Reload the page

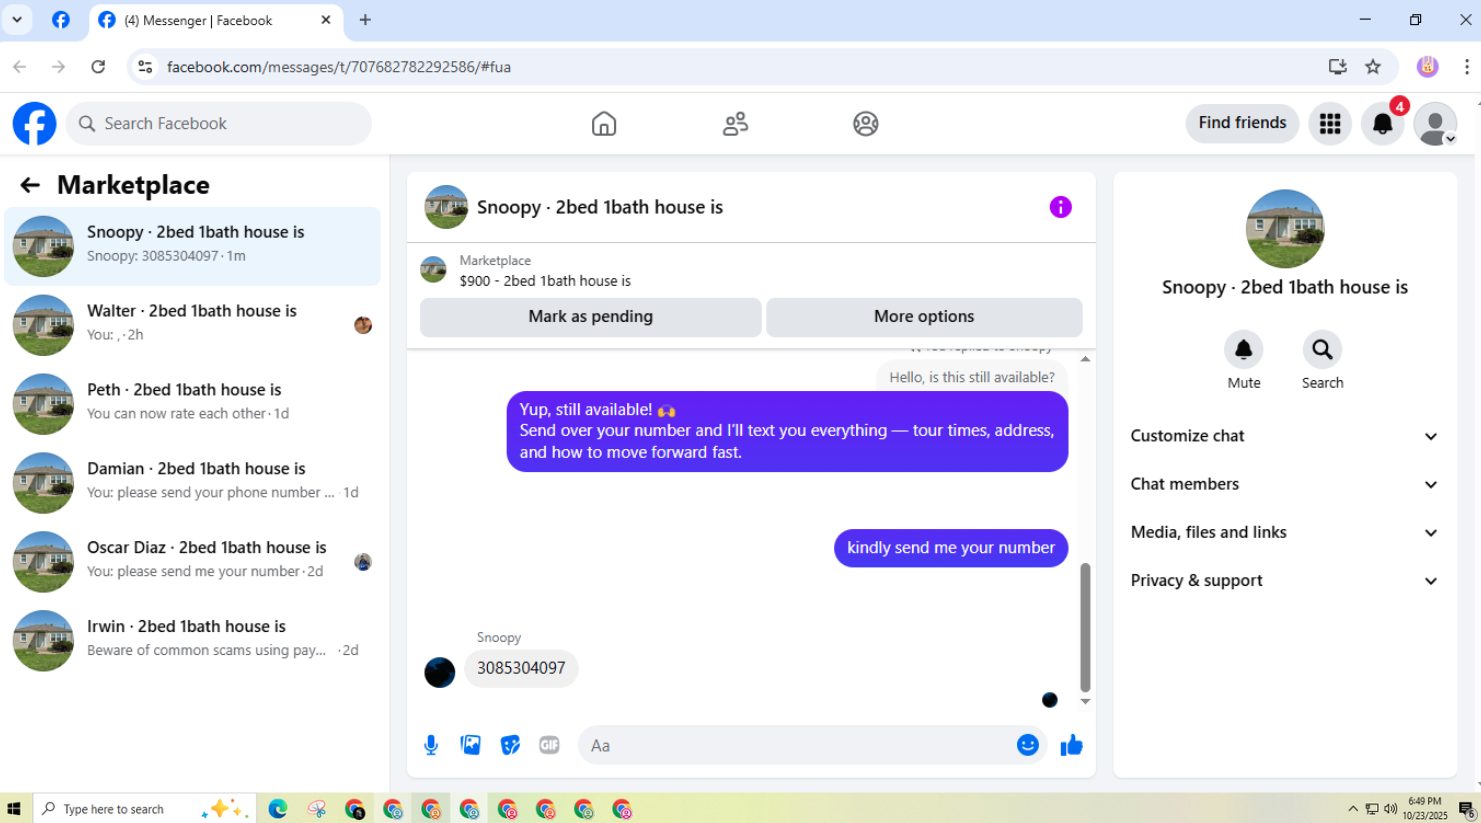pyautogui.click(x=98, y=67)
